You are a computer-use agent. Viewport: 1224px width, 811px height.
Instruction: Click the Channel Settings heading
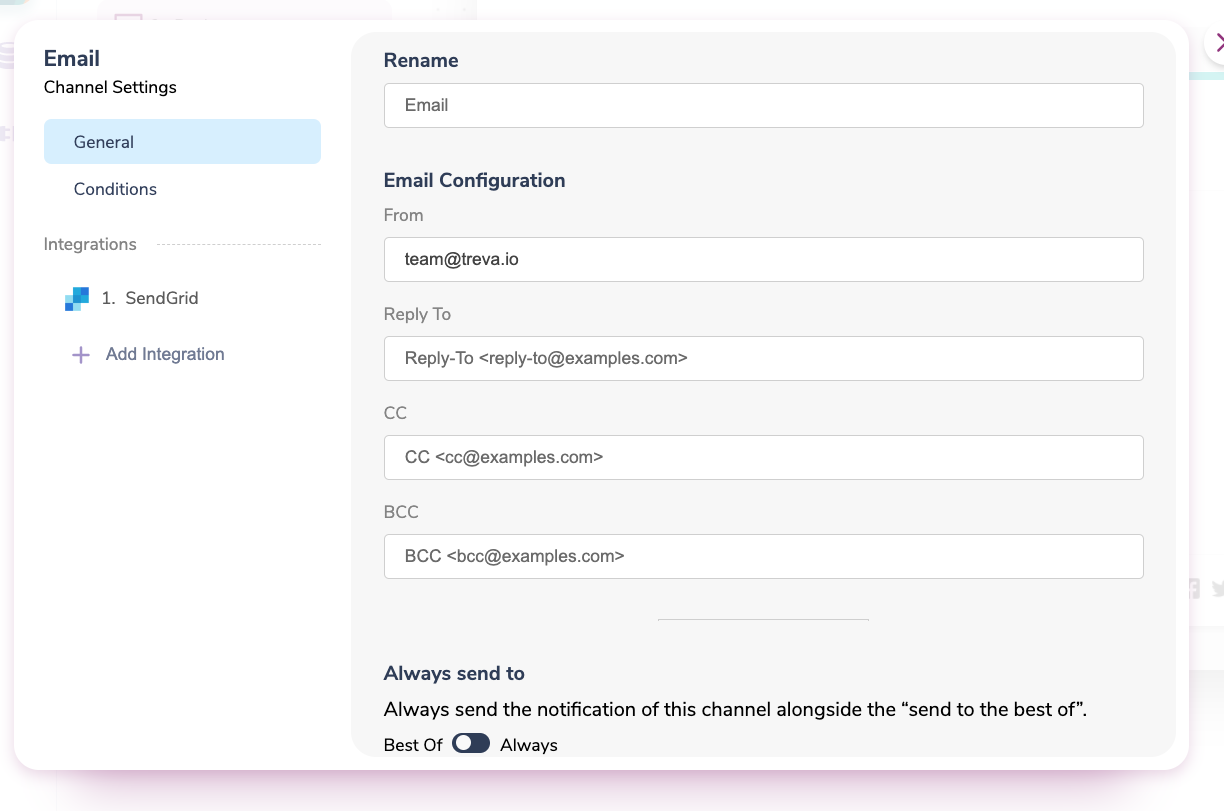tap(110, 88)
